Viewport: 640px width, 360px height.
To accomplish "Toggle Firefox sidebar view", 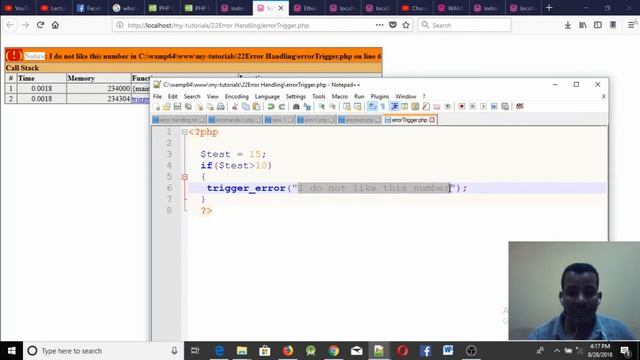I will (598, 25).
